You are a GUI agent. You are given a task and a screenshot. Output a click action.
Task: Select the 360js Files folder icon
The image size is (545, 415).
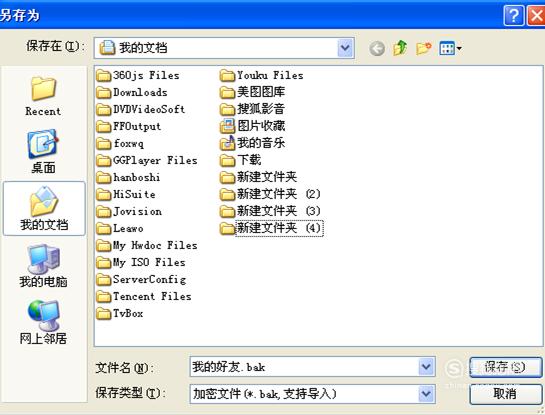[103, 75]
